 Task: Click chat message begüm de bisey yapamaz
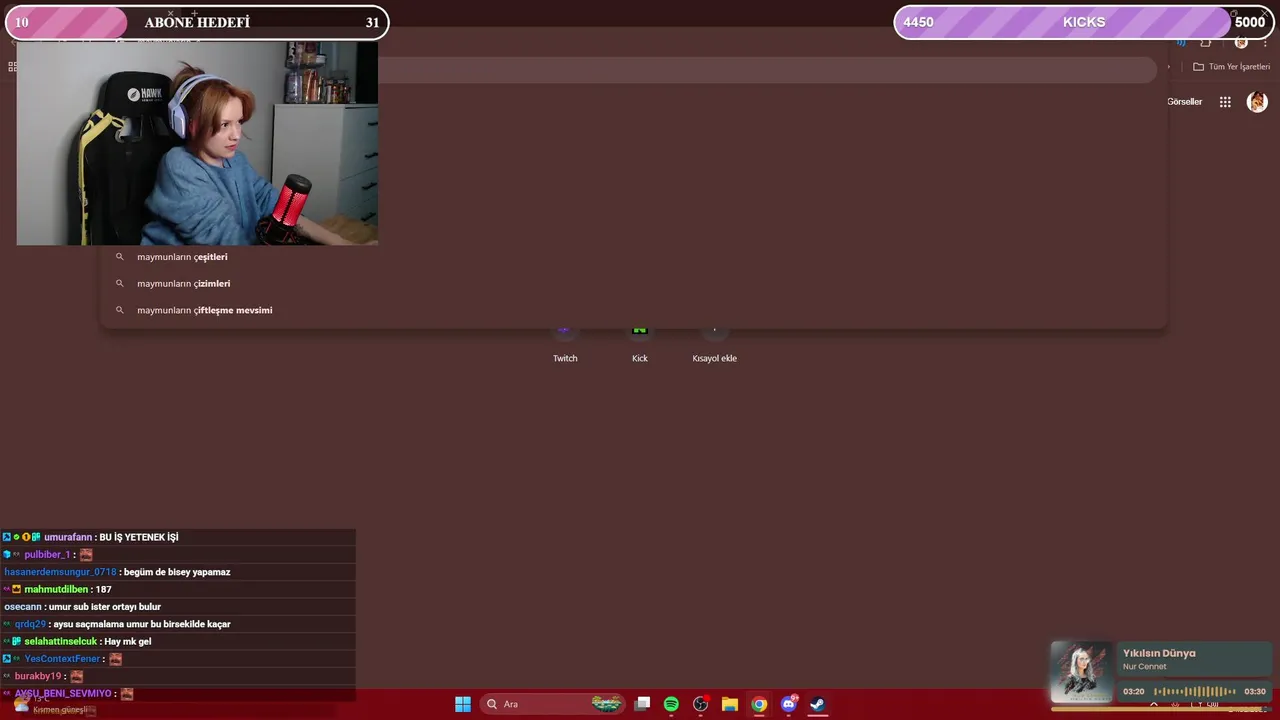[x=177, y=572]
